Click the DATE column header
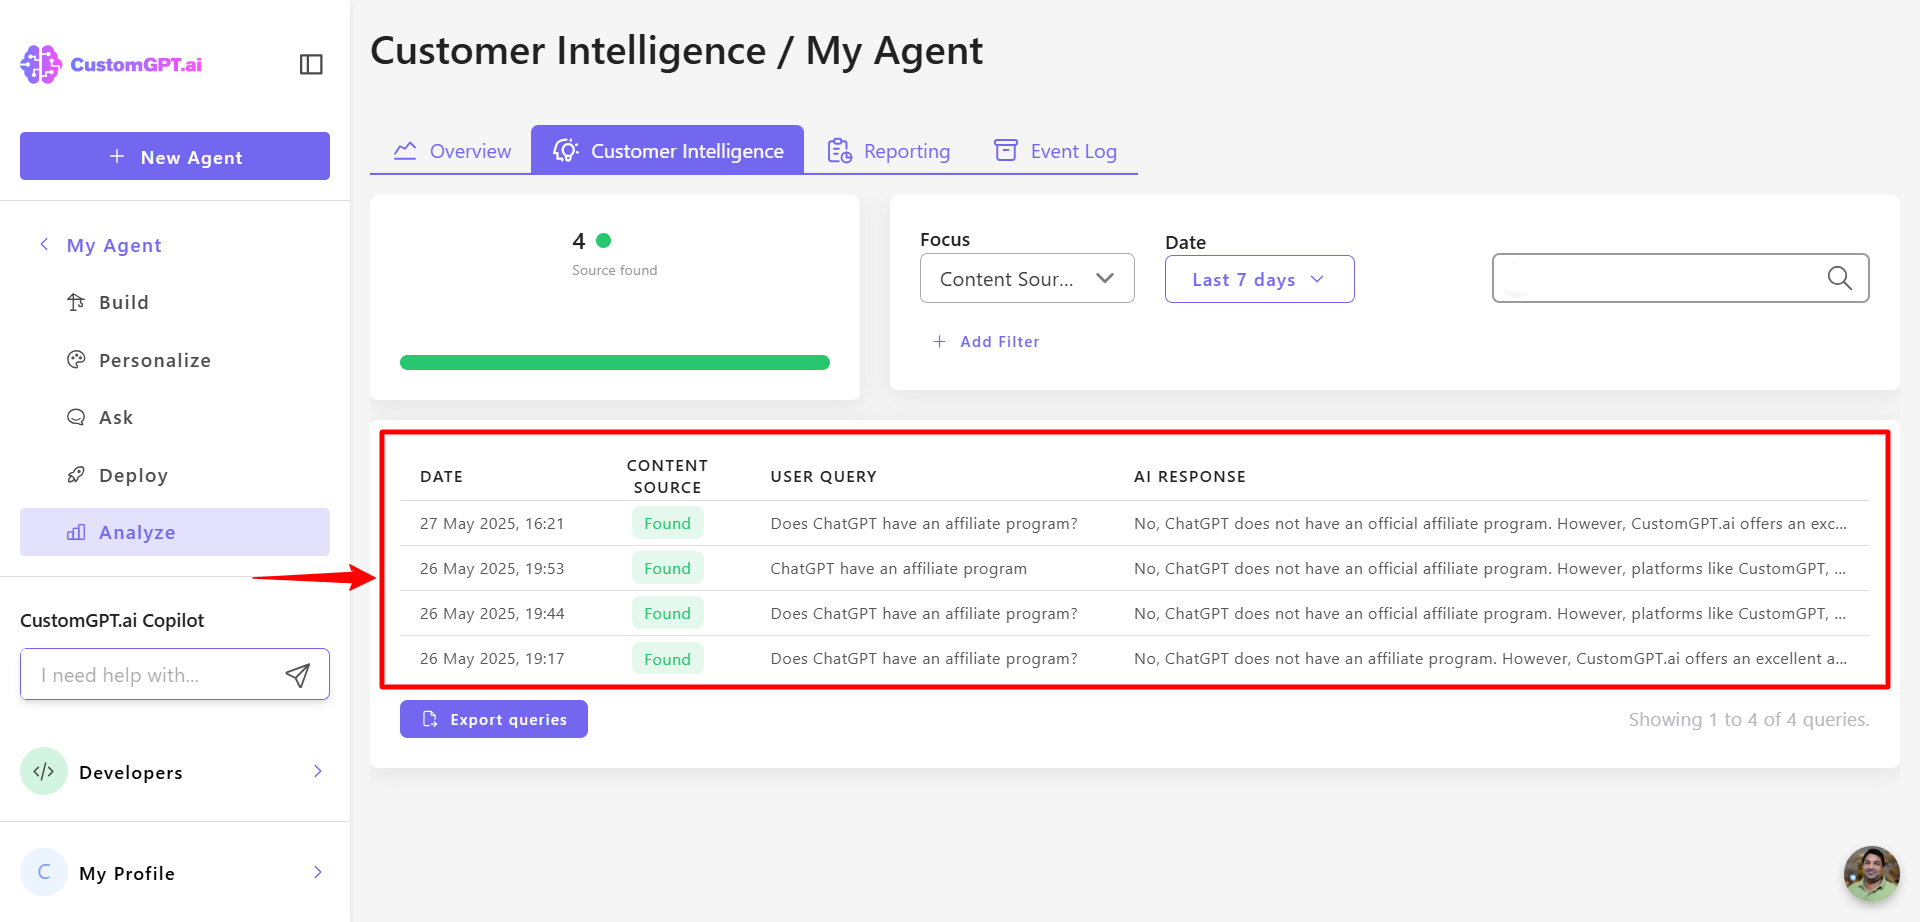This screenshot has width=1920, height=922. tap(441, 476)
